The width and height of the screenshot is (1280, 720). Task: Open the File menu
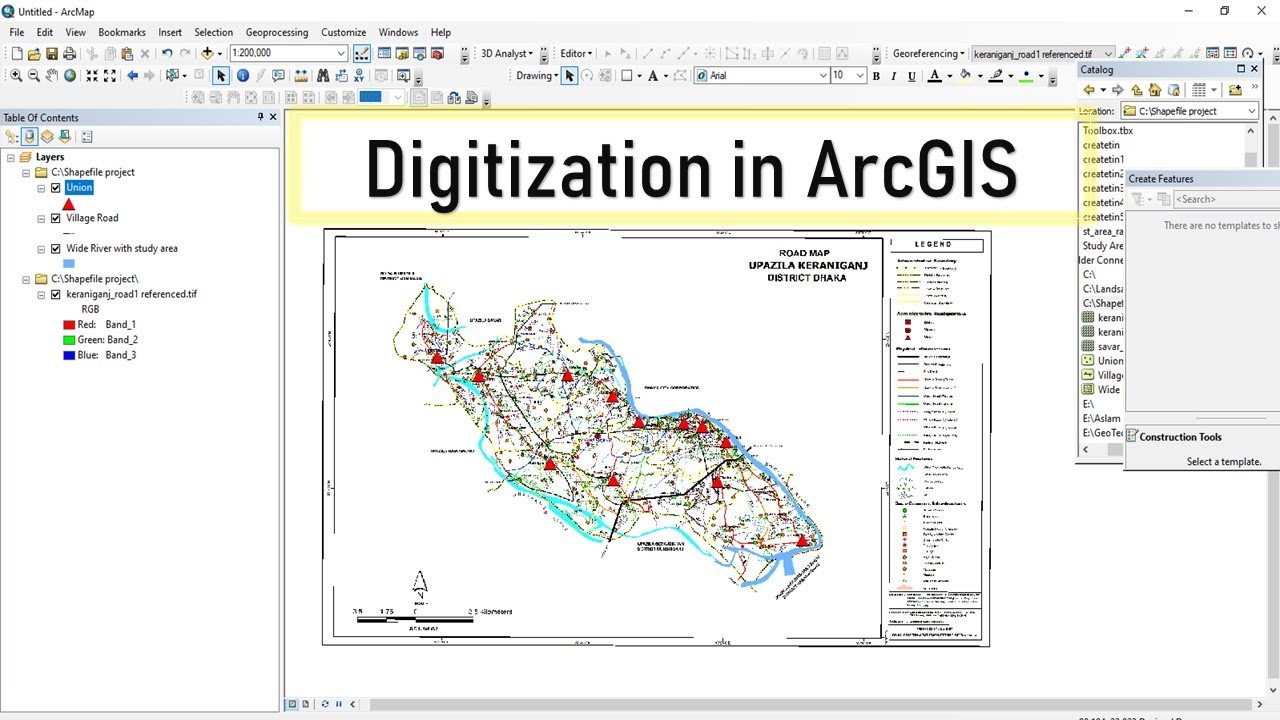pyautogui.click(x=17, y=32)
